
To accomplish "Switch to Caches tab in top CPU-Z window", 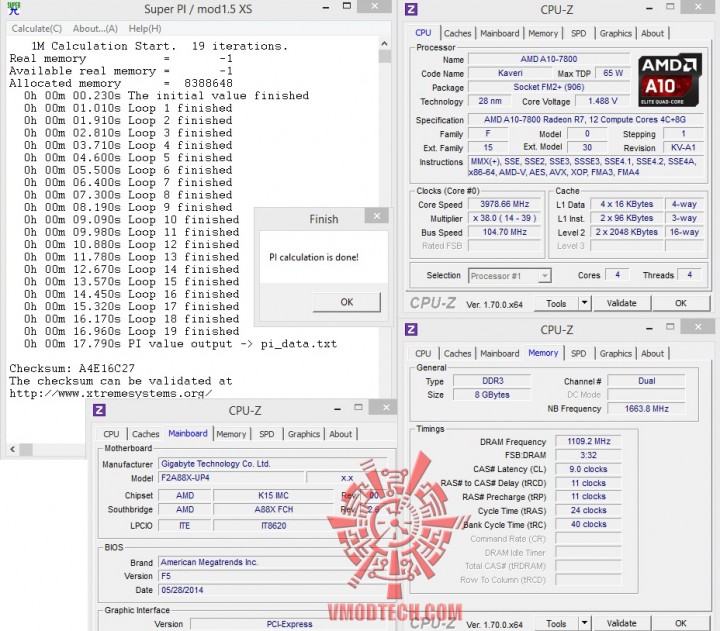I will tap(457, 33).
